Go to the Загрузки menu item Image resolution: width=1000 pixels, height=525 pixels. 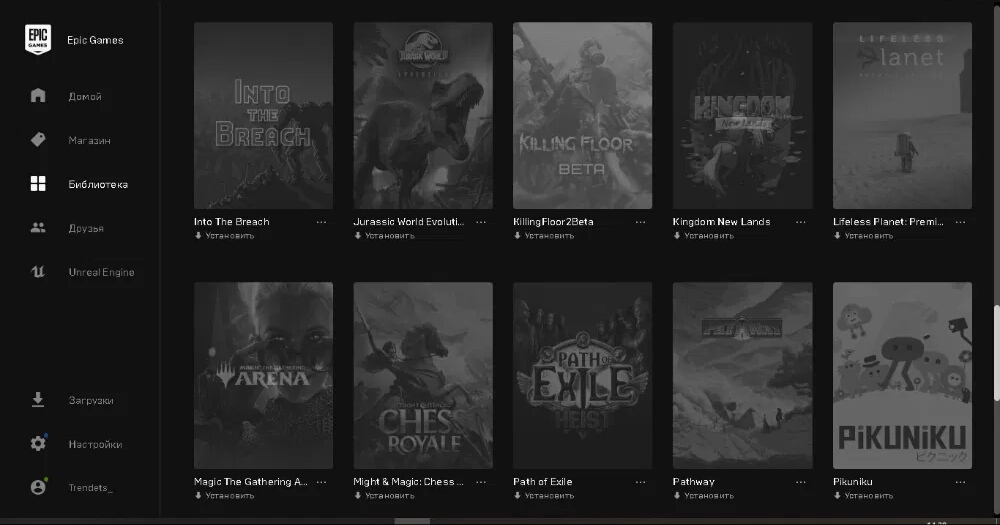(91, 401)
